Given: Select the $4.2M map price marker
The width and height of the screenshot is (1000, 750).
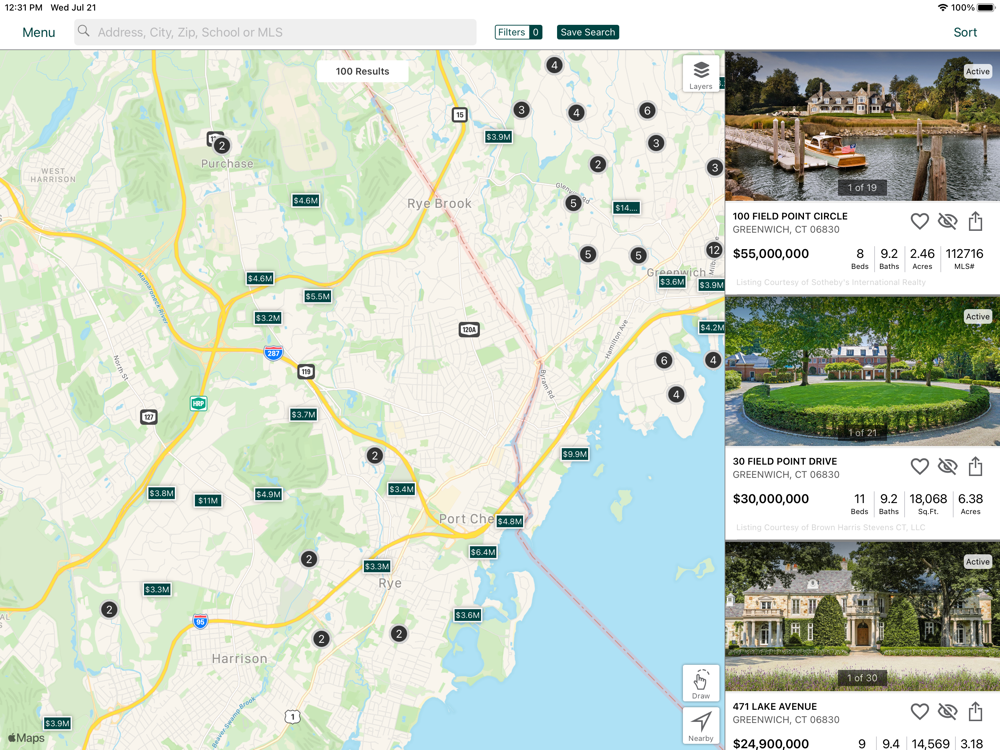Looking at the screenshot, I should (x=712, y=327).
